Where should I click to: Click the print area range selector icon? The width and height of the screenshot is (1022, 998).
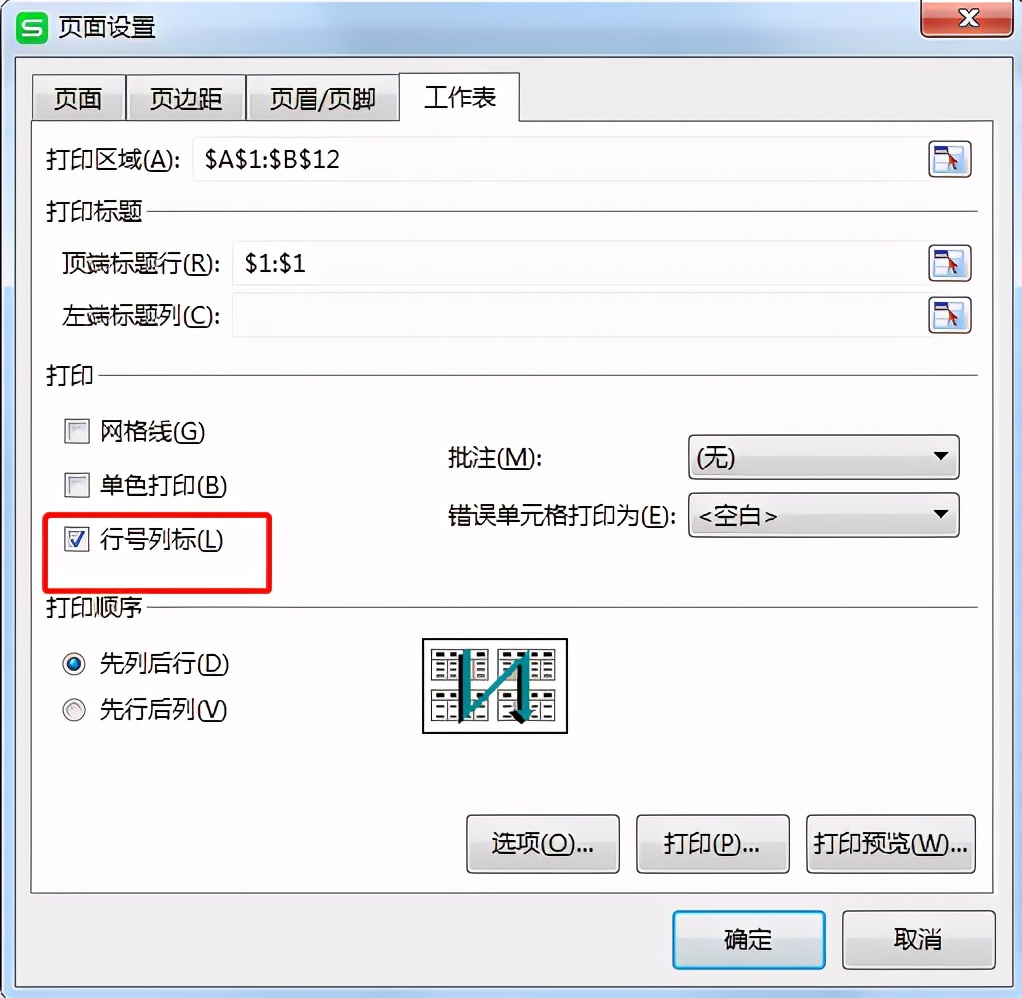pos(950,159)
